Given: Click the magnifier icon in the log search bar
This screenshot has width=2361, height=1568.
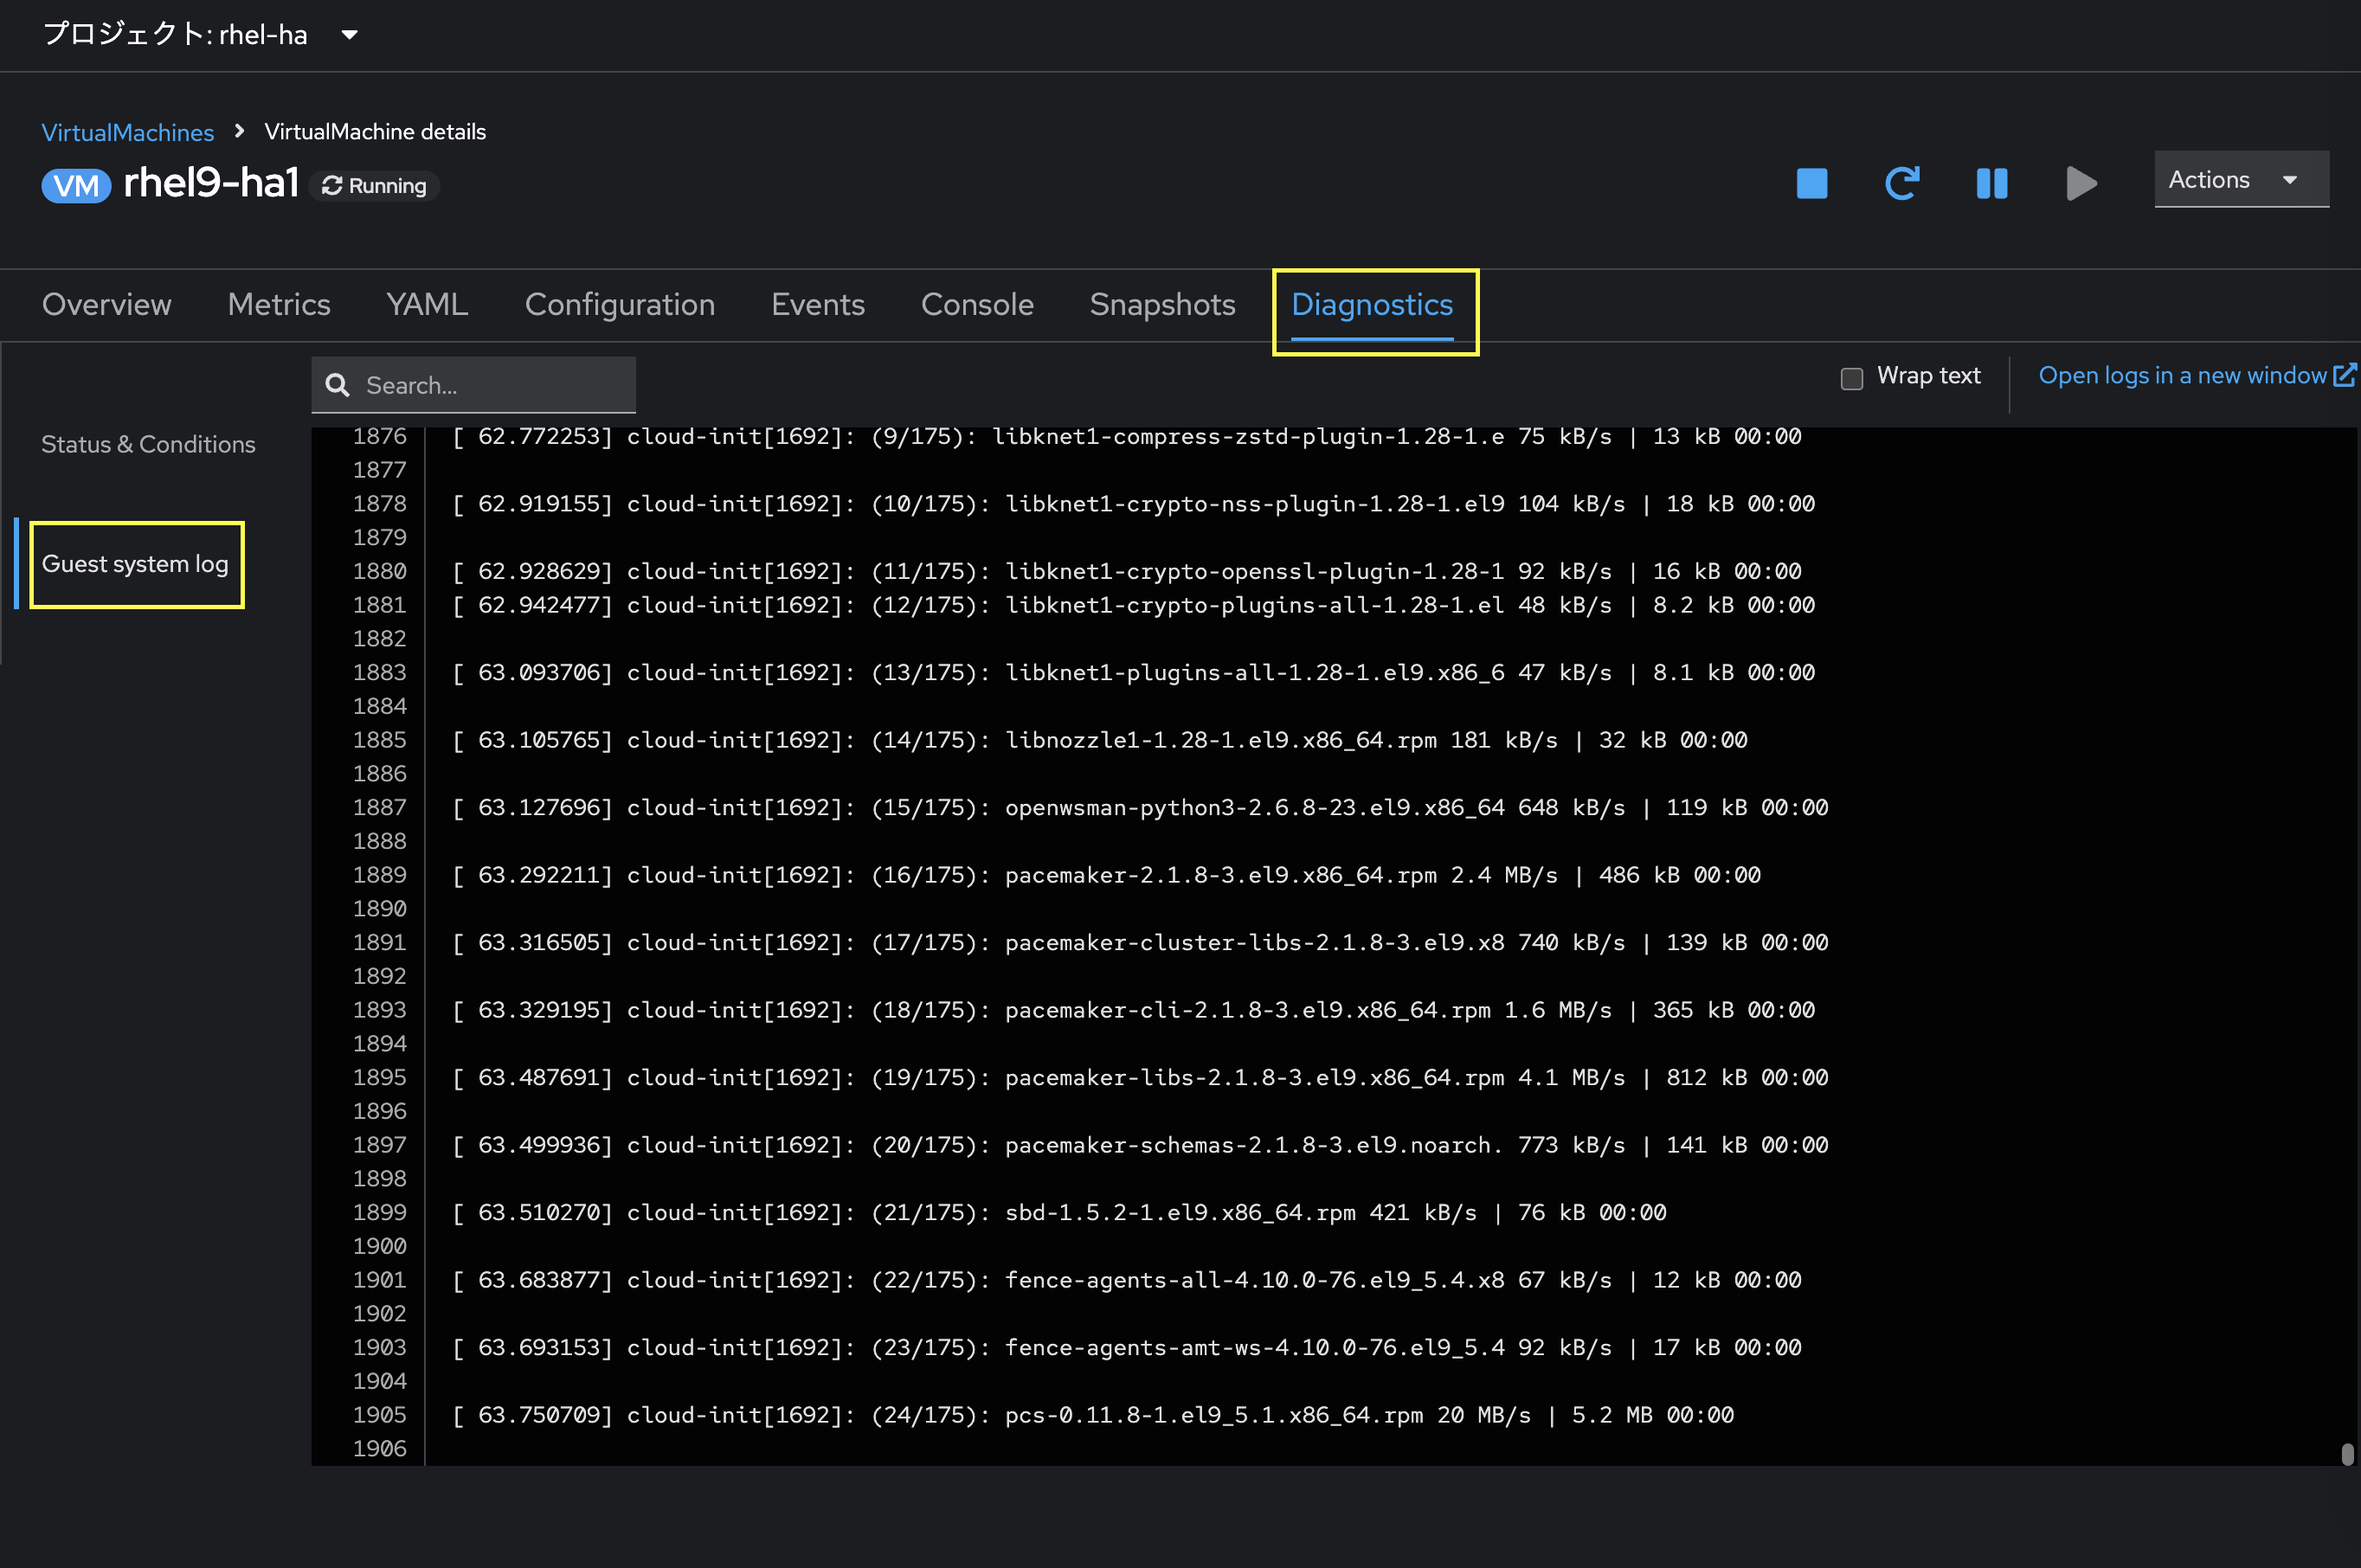Looking at the screenshot, I should coord(337,384).
